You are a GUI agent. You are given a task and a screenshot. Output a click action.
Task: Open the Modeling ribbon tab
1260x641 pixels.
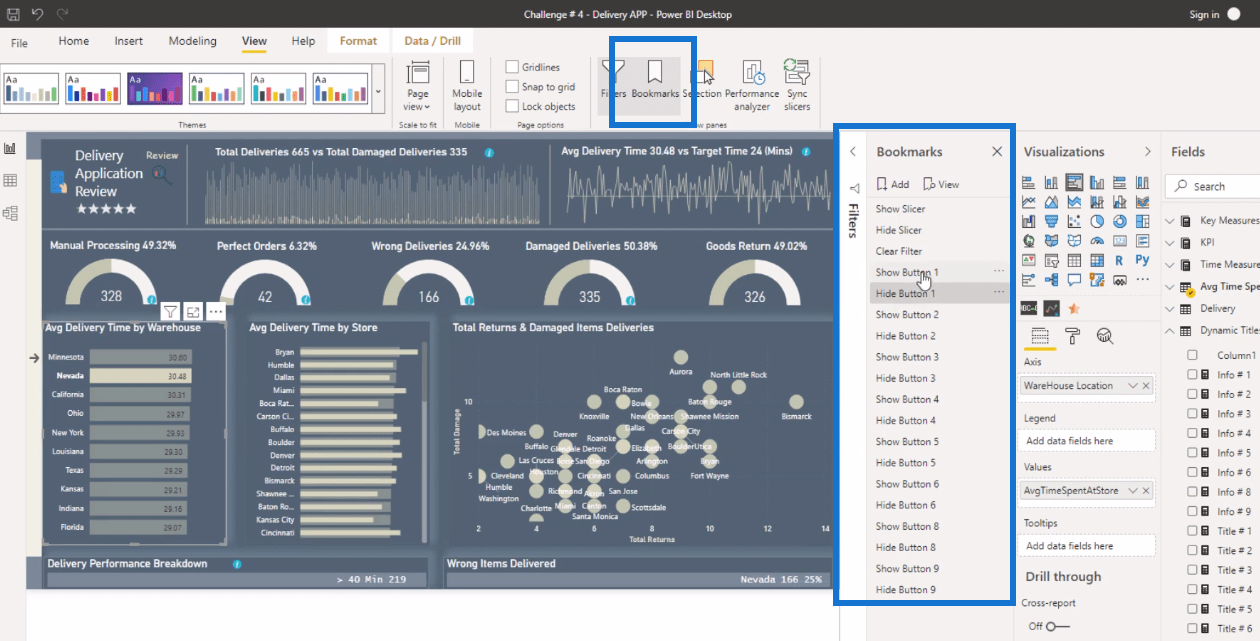tap(192, 41)
